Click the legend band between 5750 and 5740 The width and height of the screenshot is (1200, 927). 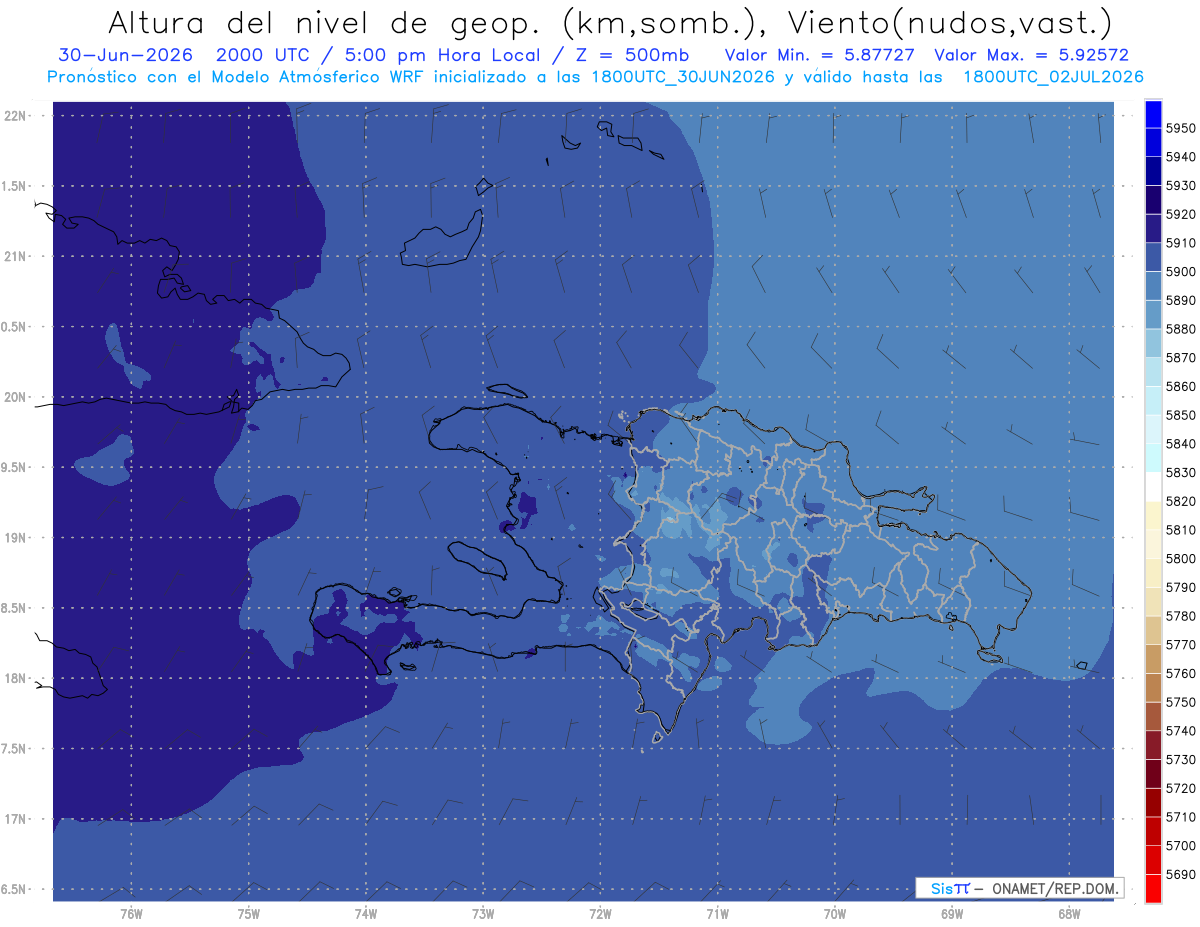pyautogui.click(x=1153, y=717)
